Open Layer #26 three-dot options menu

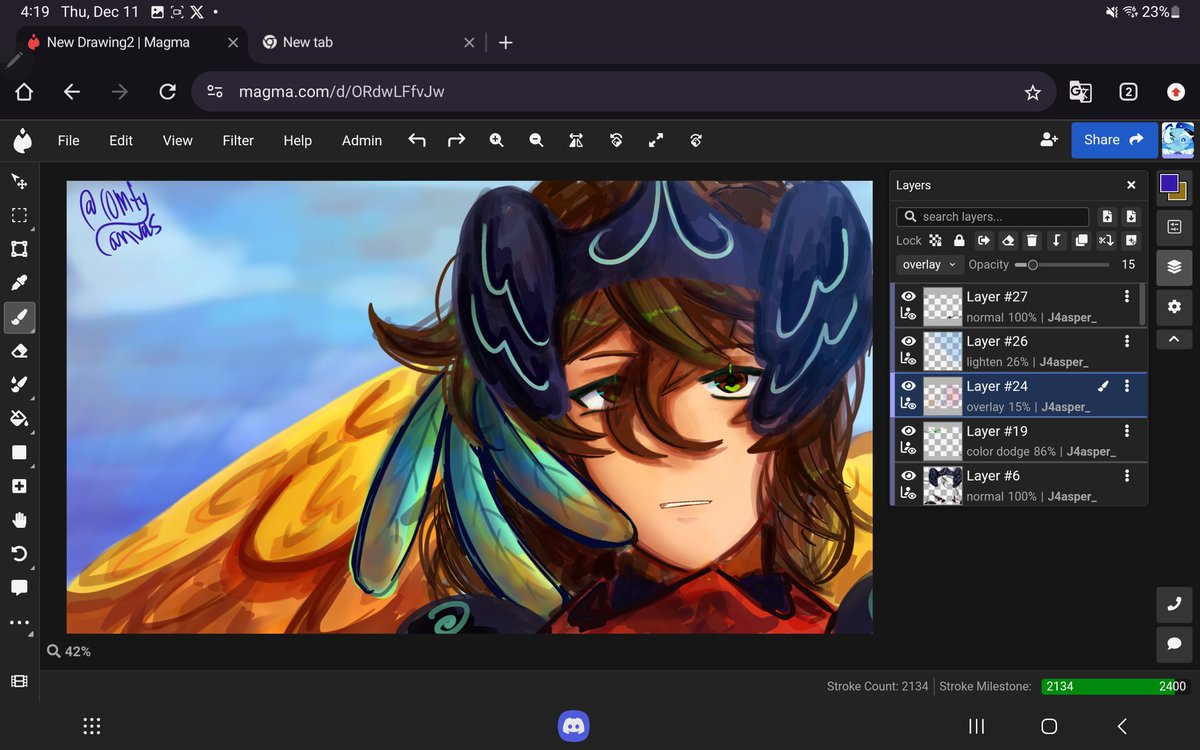coord(1127,341)
